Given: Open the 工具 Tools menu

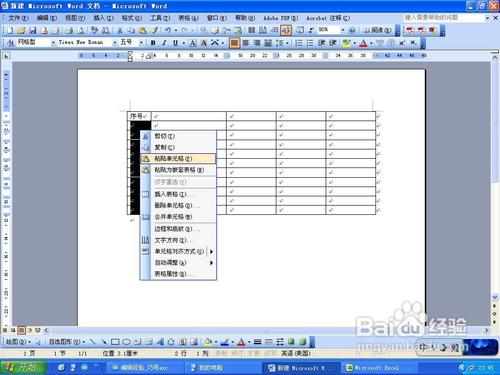Looking at the screenshot, I should (x=160, y=18).
